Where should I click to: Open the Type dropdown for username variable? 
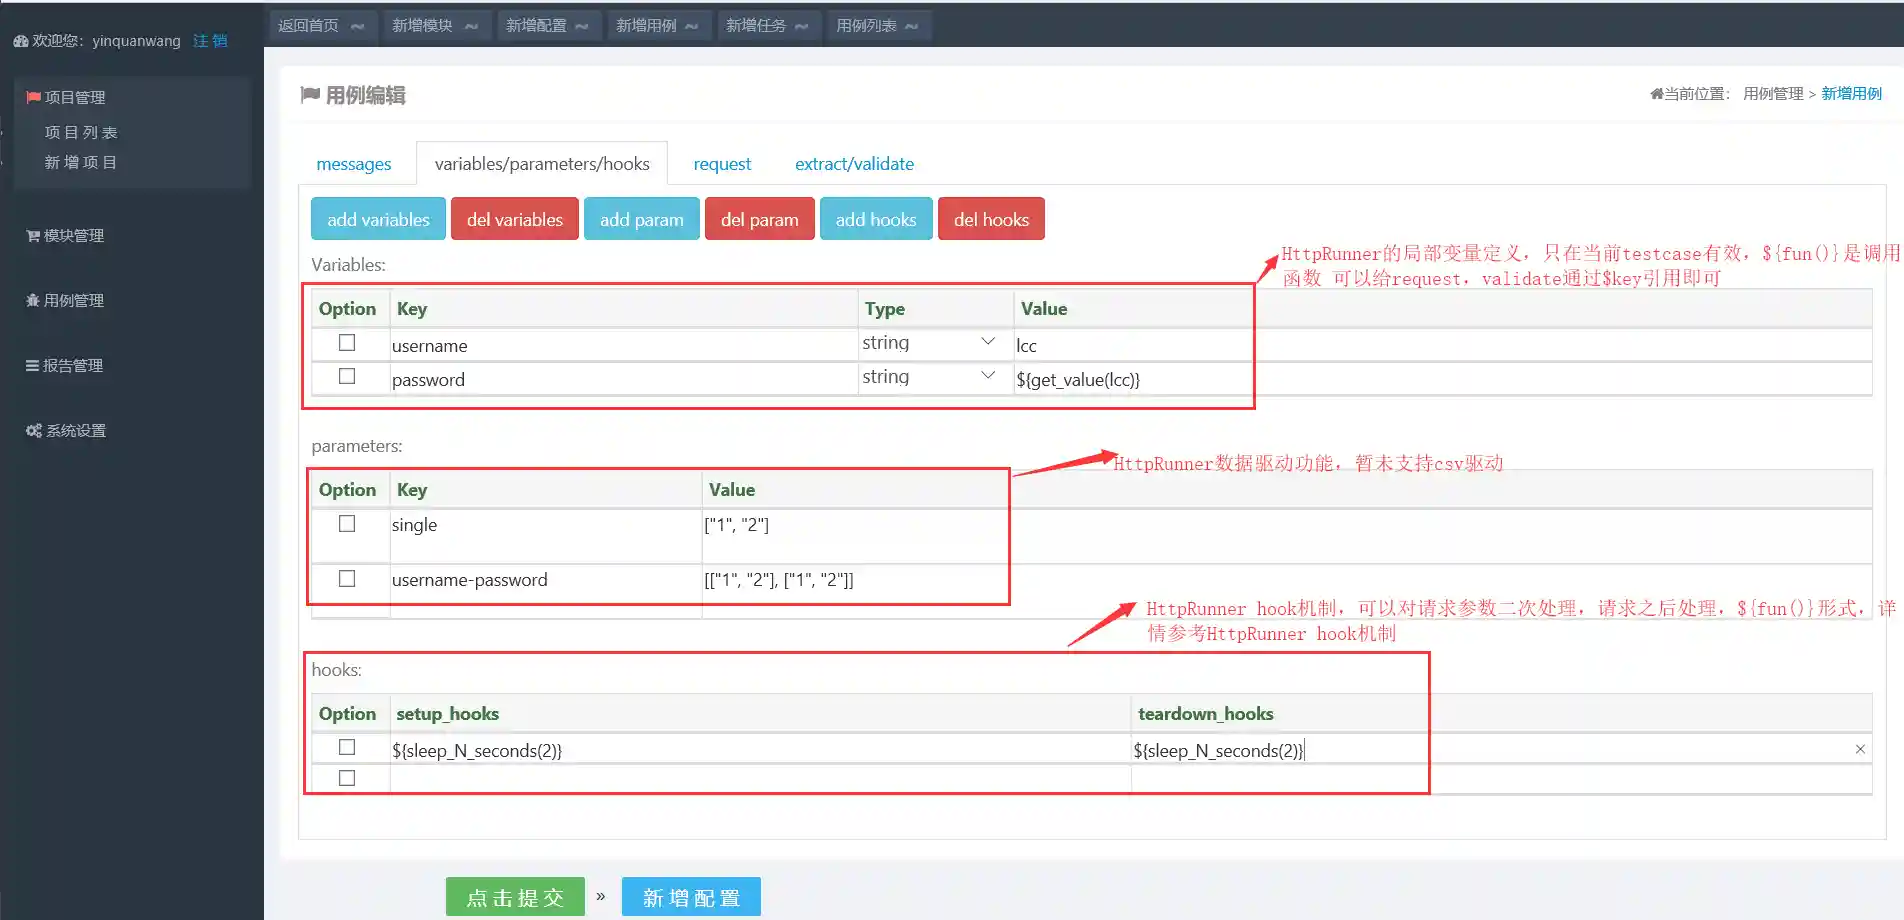(930, 343)
